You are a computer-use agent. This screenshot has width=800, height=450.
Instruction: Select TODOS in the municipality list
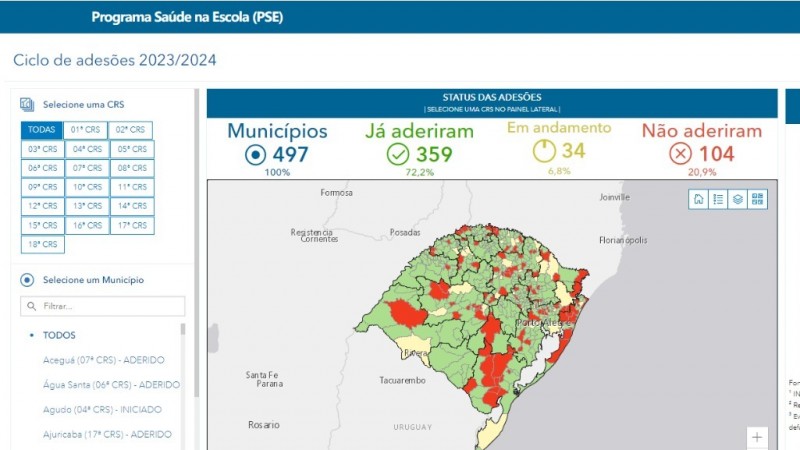pyautogui.click(x=59, y=335)
